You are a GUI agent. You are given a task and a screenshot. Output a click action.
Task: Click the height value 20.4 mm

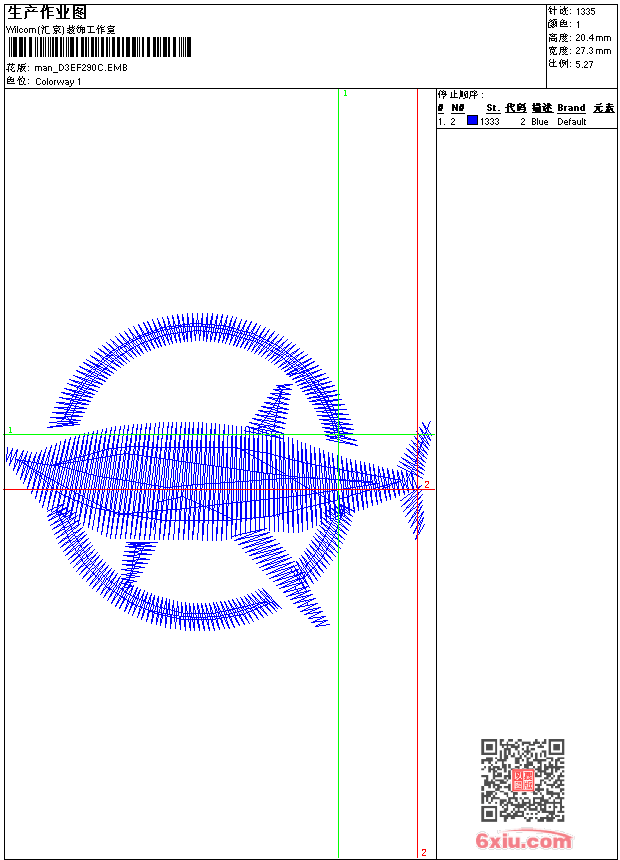(593, 38)
